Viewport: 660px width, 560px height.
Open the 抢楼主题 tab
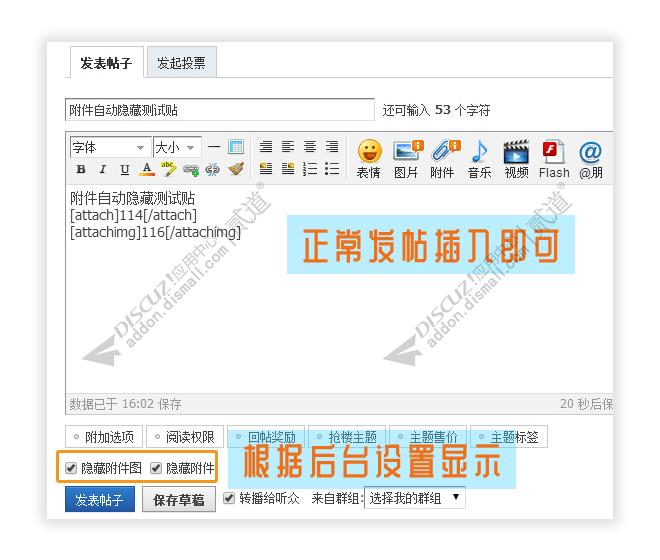click(347, 437)
